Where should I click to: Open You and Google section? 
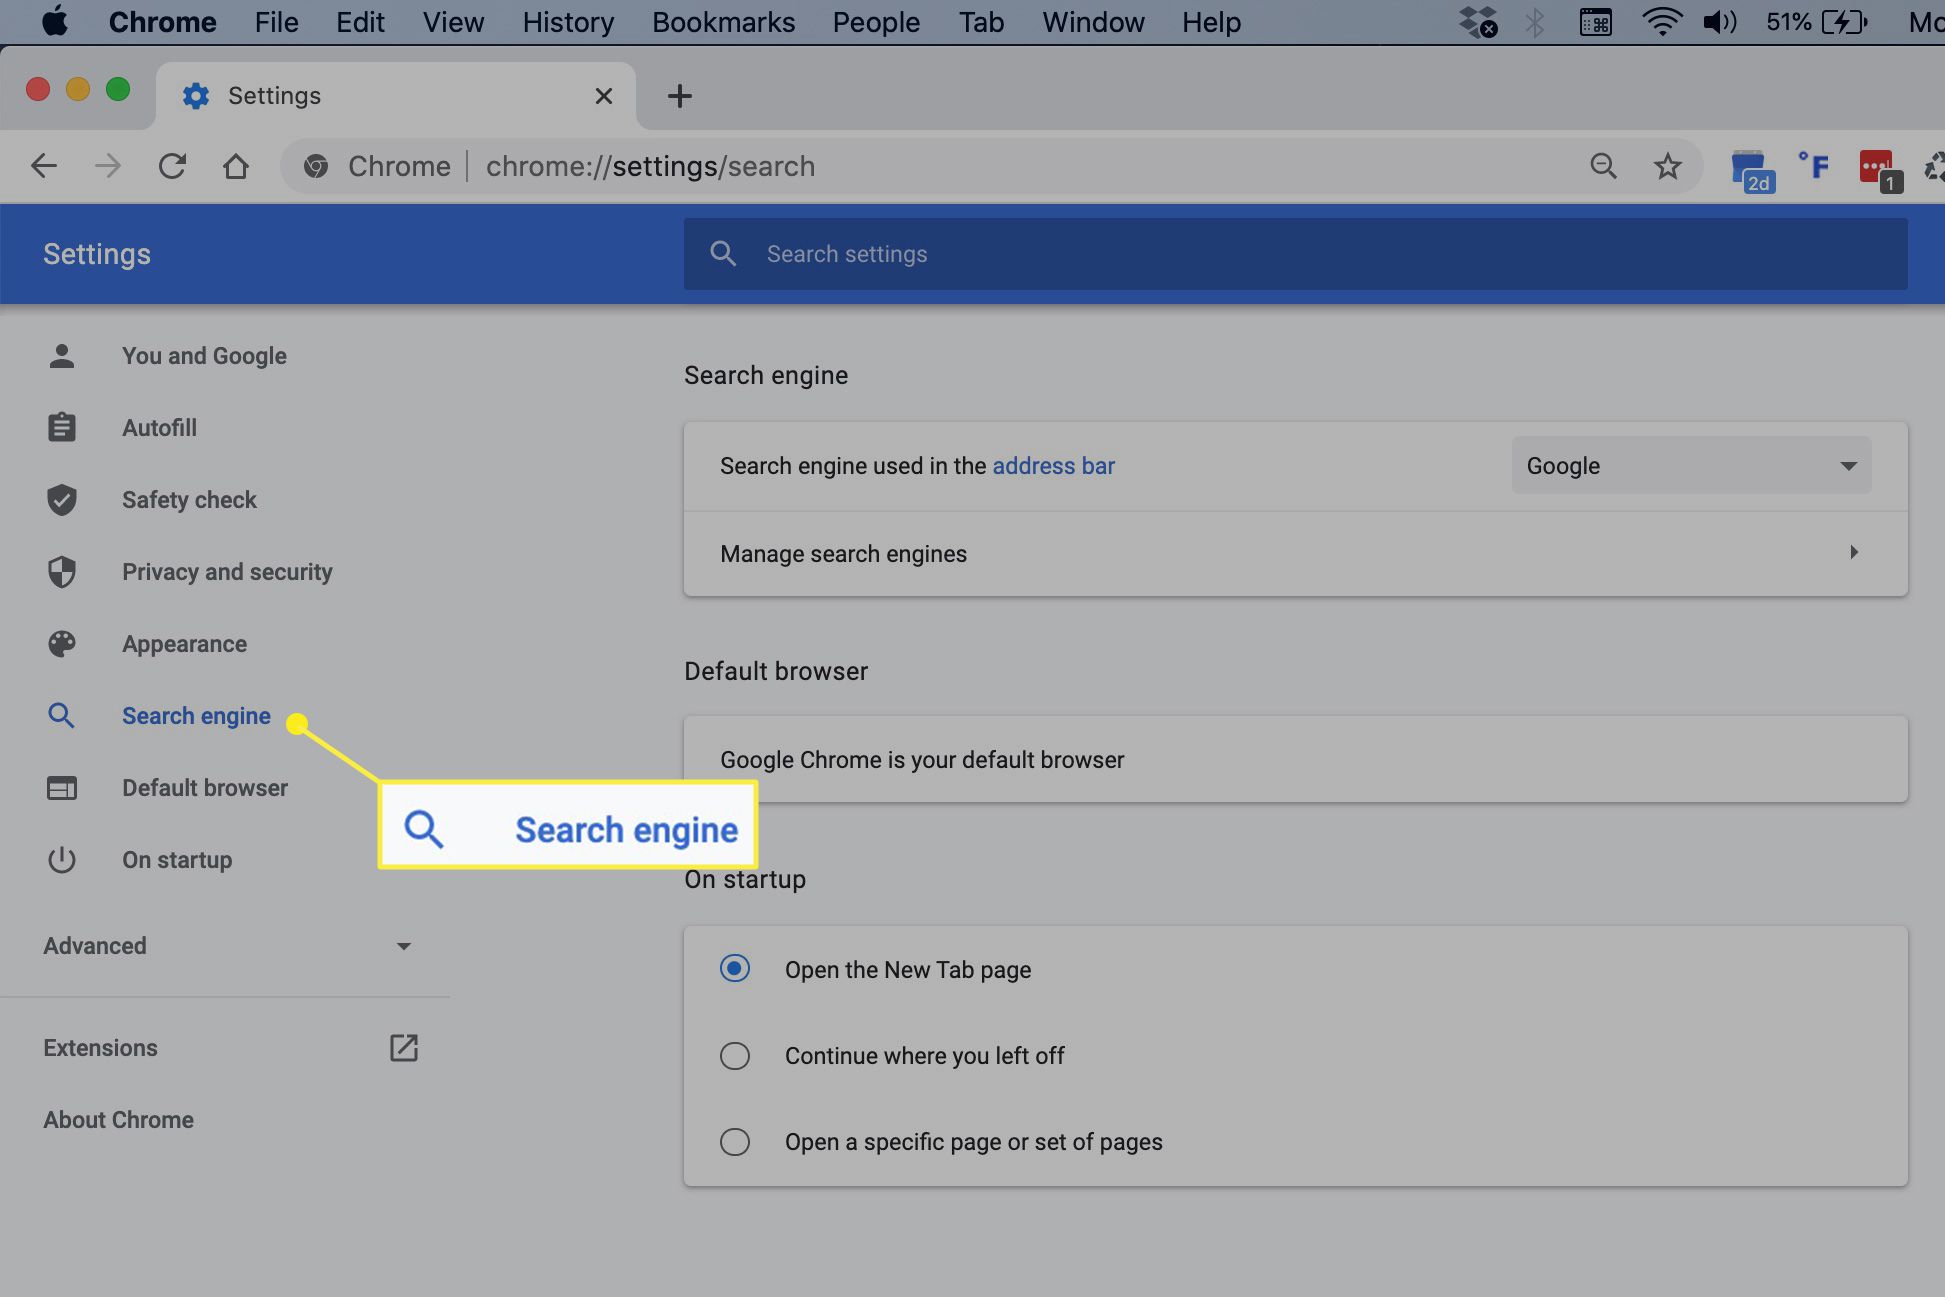pyautogui.click(x=204, y=356)
